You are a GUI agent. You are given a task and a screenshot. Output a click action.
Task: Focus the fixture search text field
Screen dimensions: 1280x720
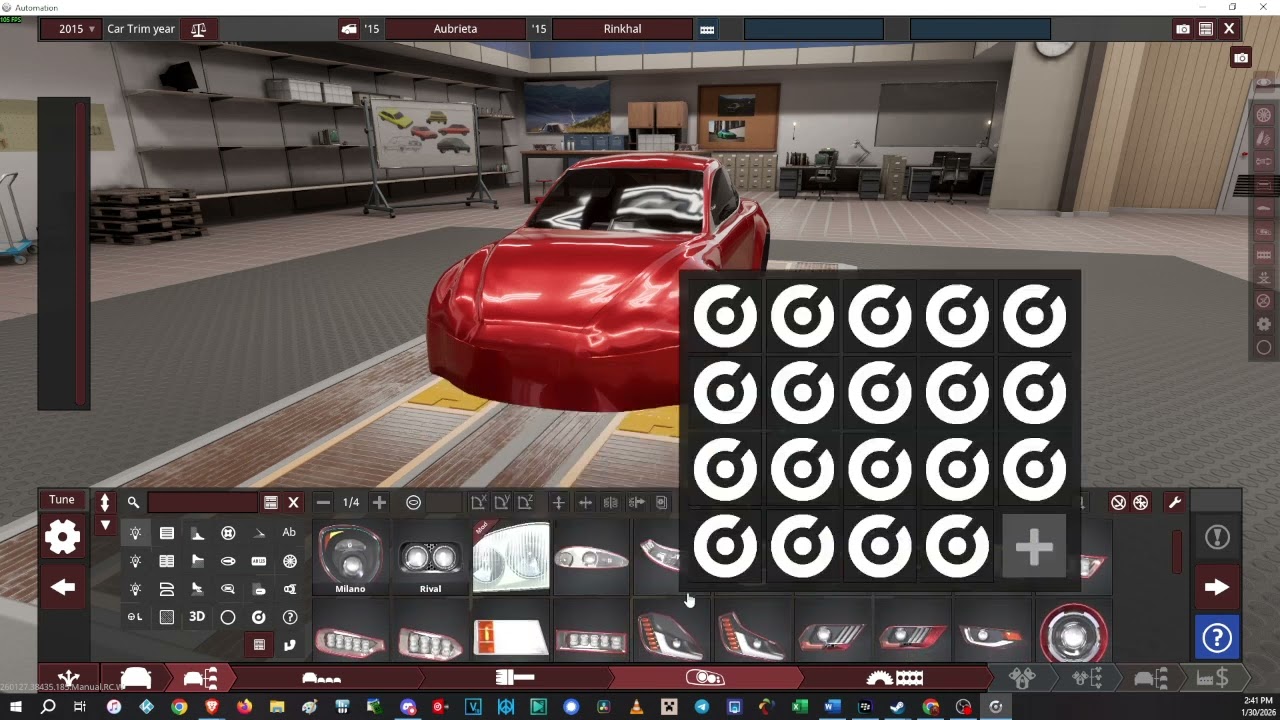[x=203, y=502]
